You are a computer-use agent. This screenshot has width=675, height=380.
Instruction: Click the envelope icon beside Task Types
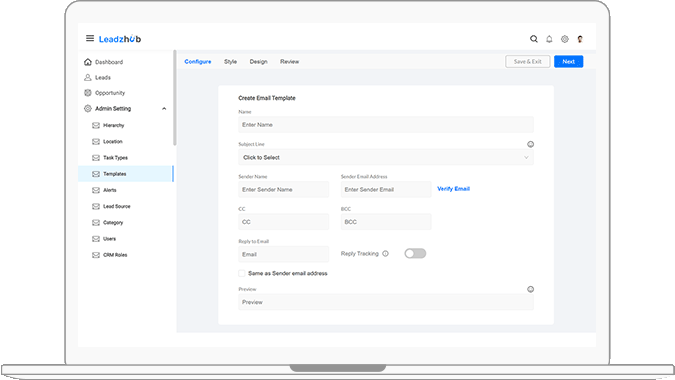click(96, 158)
